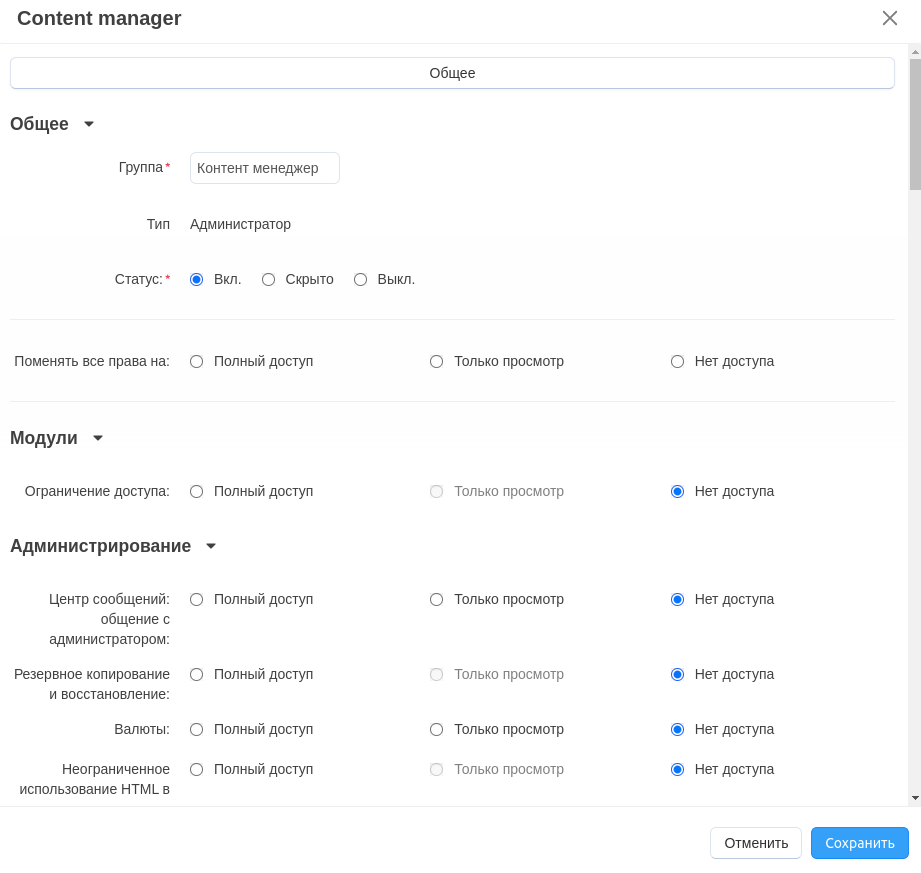The image size is (921, 873).
Task: Click the Сохранить button
Action: pyautogui.click(x=859, y=843)
